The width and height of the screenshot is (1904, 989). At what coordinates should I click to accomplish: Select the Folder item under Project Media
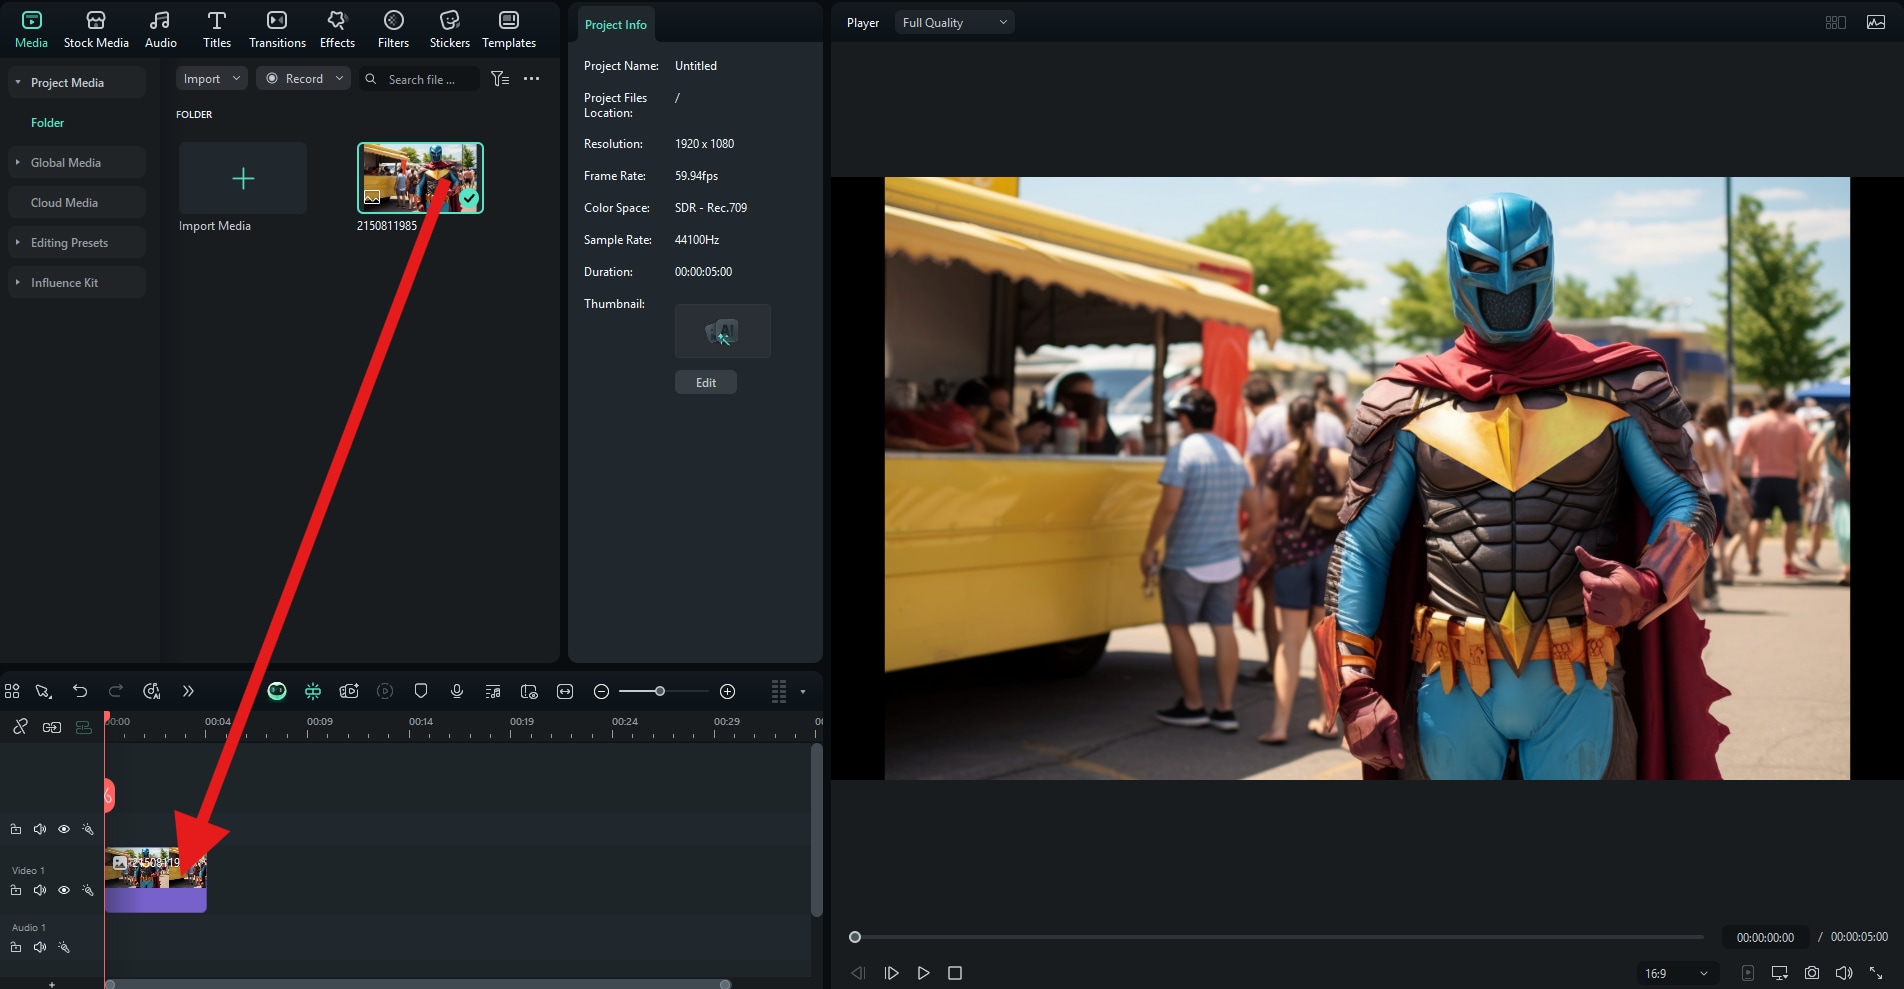point(47,122)
